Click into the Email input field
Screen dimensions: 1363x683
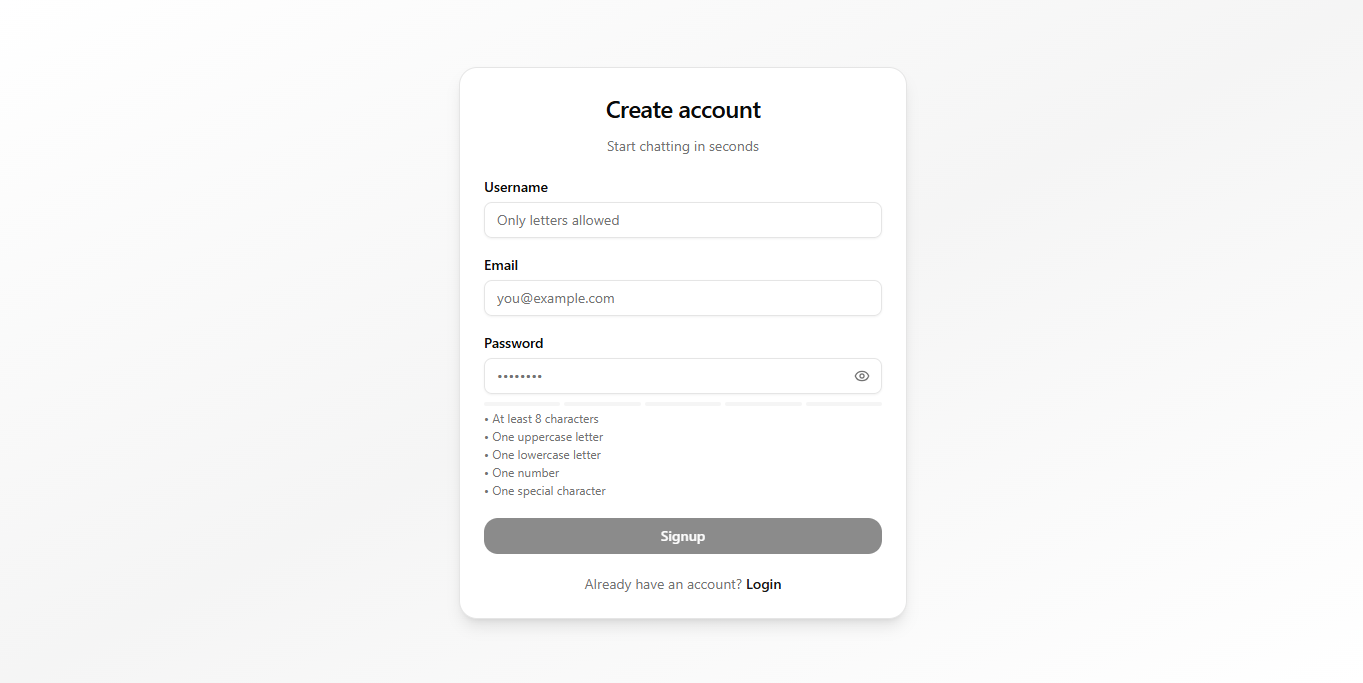coord(682,298)
